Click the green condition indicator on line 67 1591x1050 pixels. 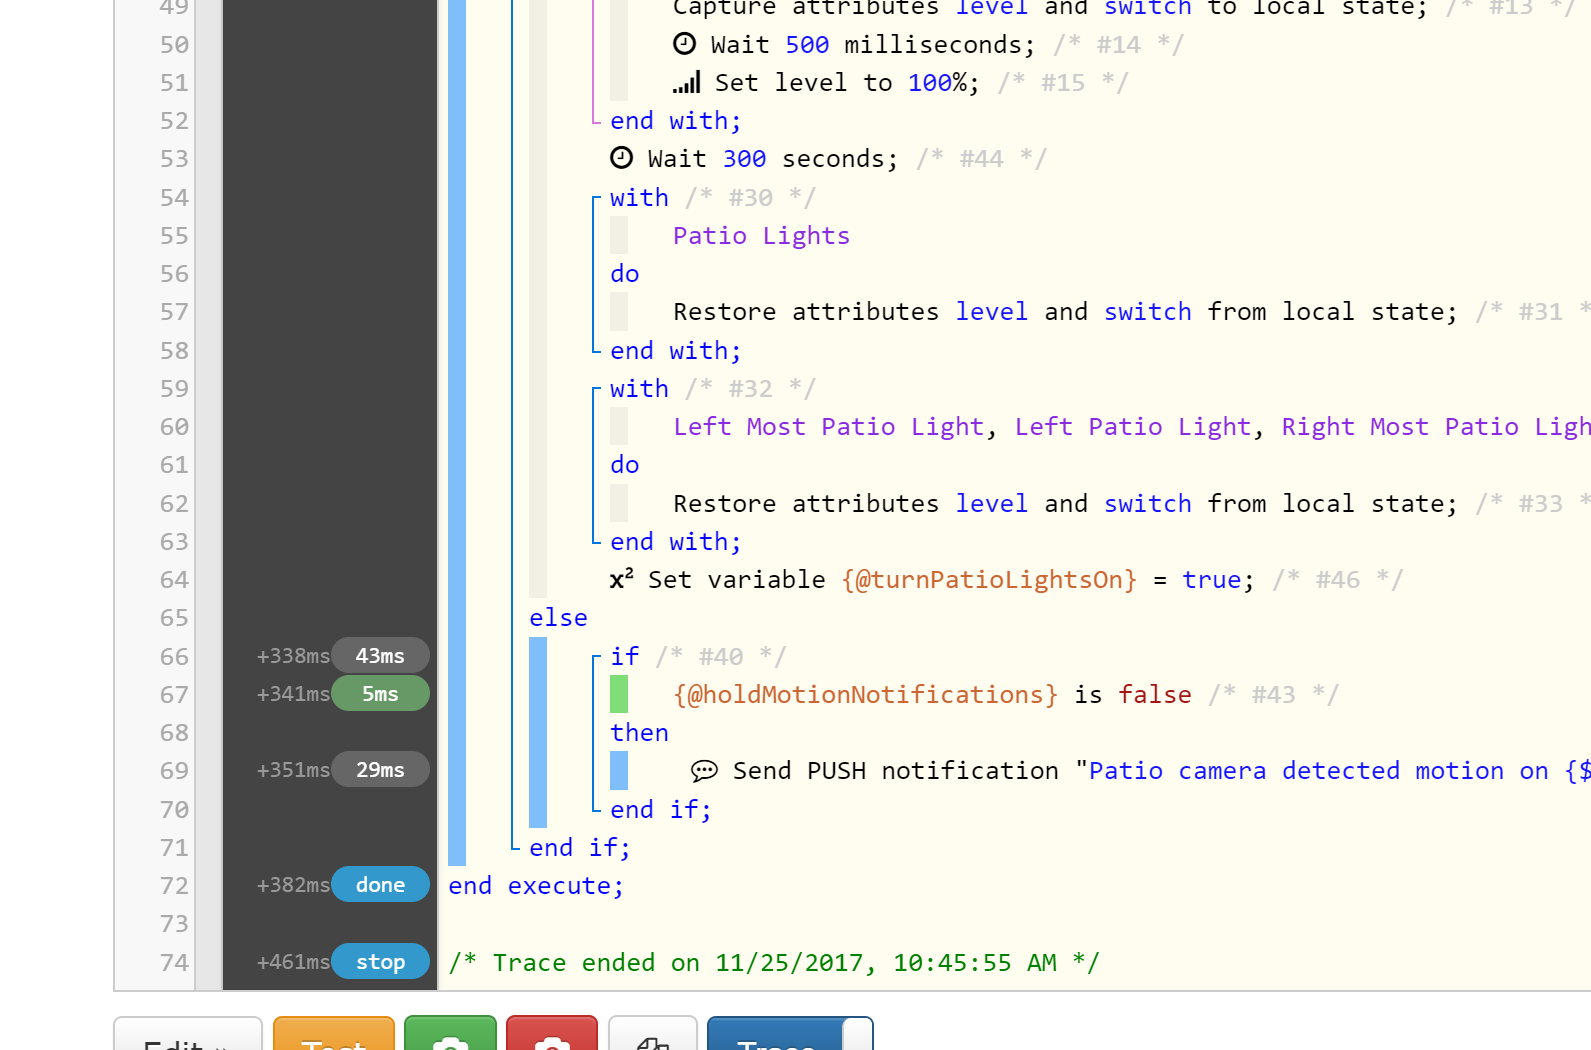619,694
